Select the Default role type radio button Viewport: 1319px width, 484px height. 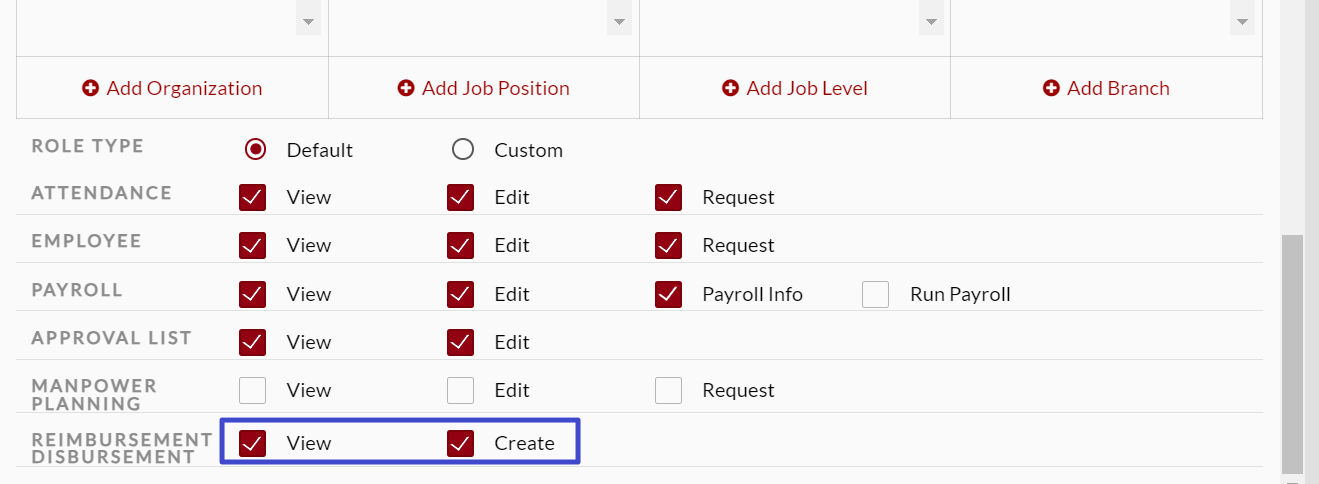[x=255, y=150]
